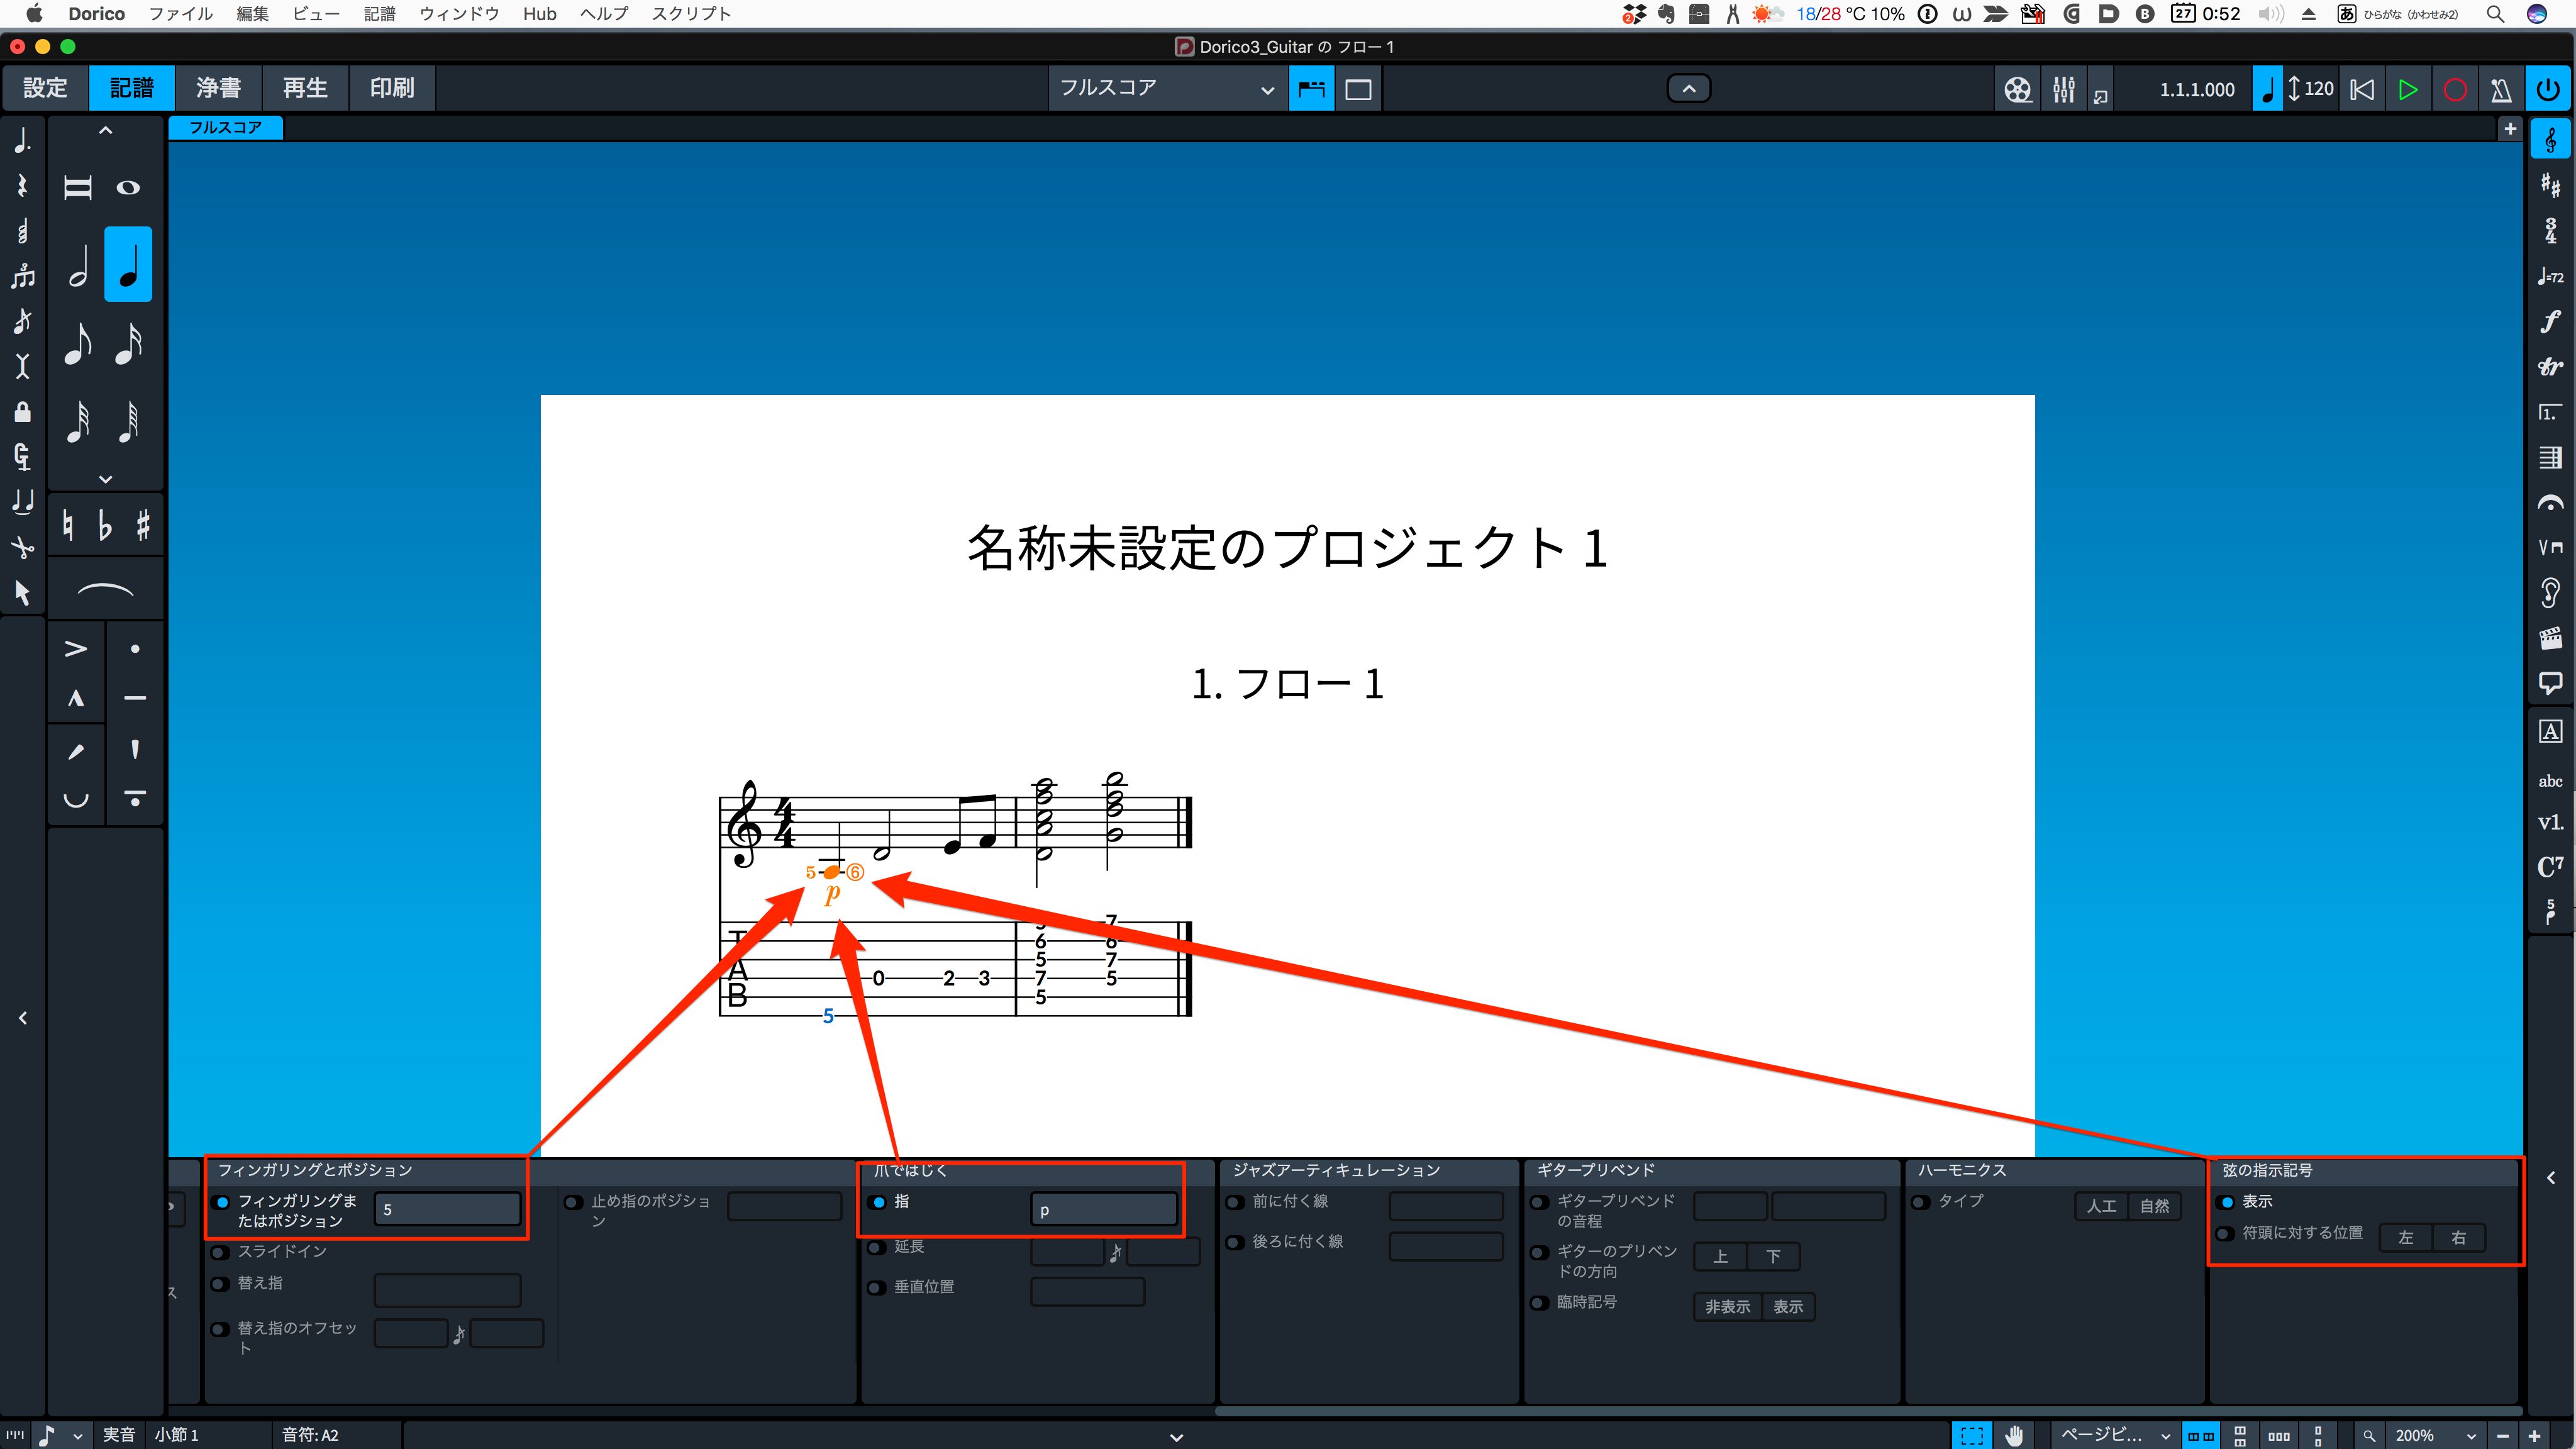Screen dimensions: 2576x1449
Task: Open the ファイル menu
Action: point(181,14)
